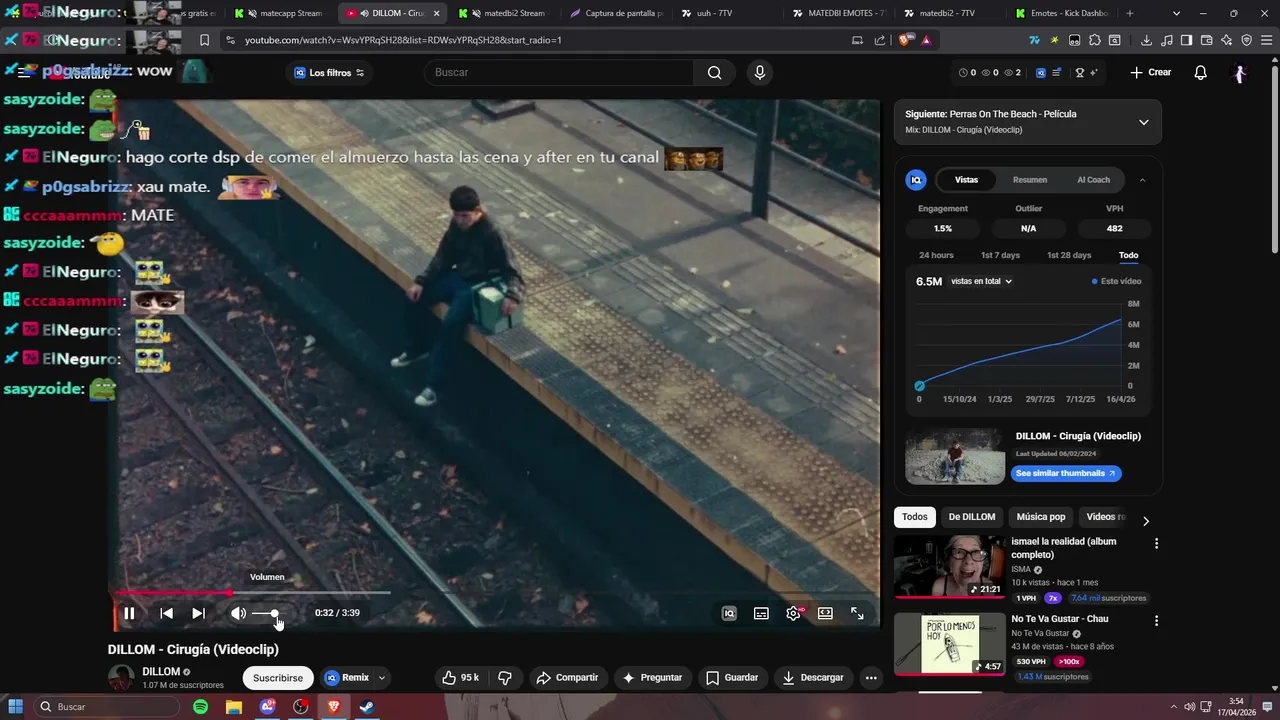1280x720 pixels.
Task: Open the ismael la realidad video thumbnail
Action: pyautogui.click(x=949, y=566)
